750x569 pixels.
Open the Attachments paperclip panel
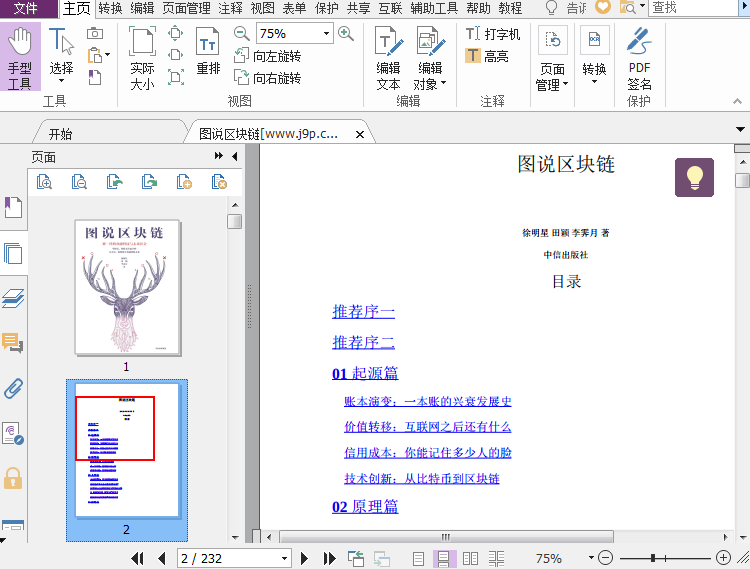pyautogui.click(x=13, y=388)
